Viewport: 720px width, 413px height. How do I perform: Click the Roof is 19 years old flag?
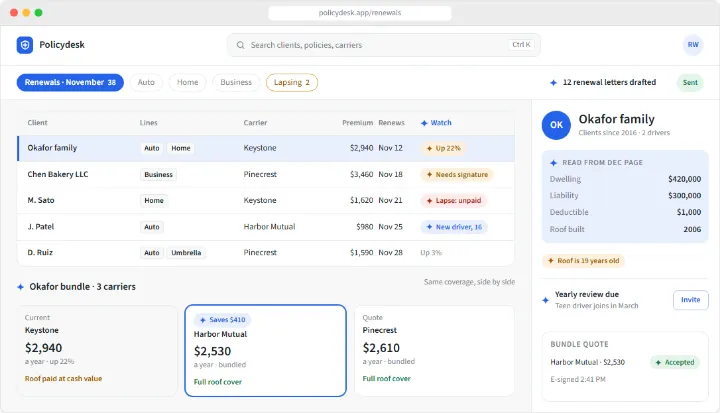tap(584, 261)
